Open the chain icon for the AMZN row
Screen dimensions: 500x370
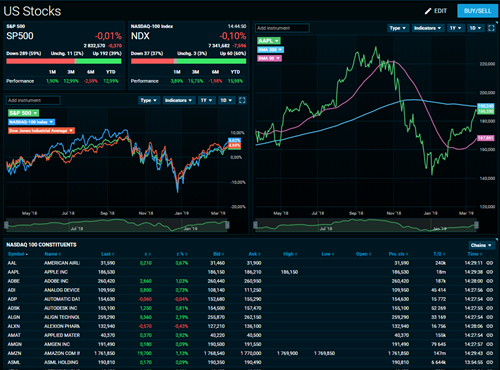click(x=489, y=353)
